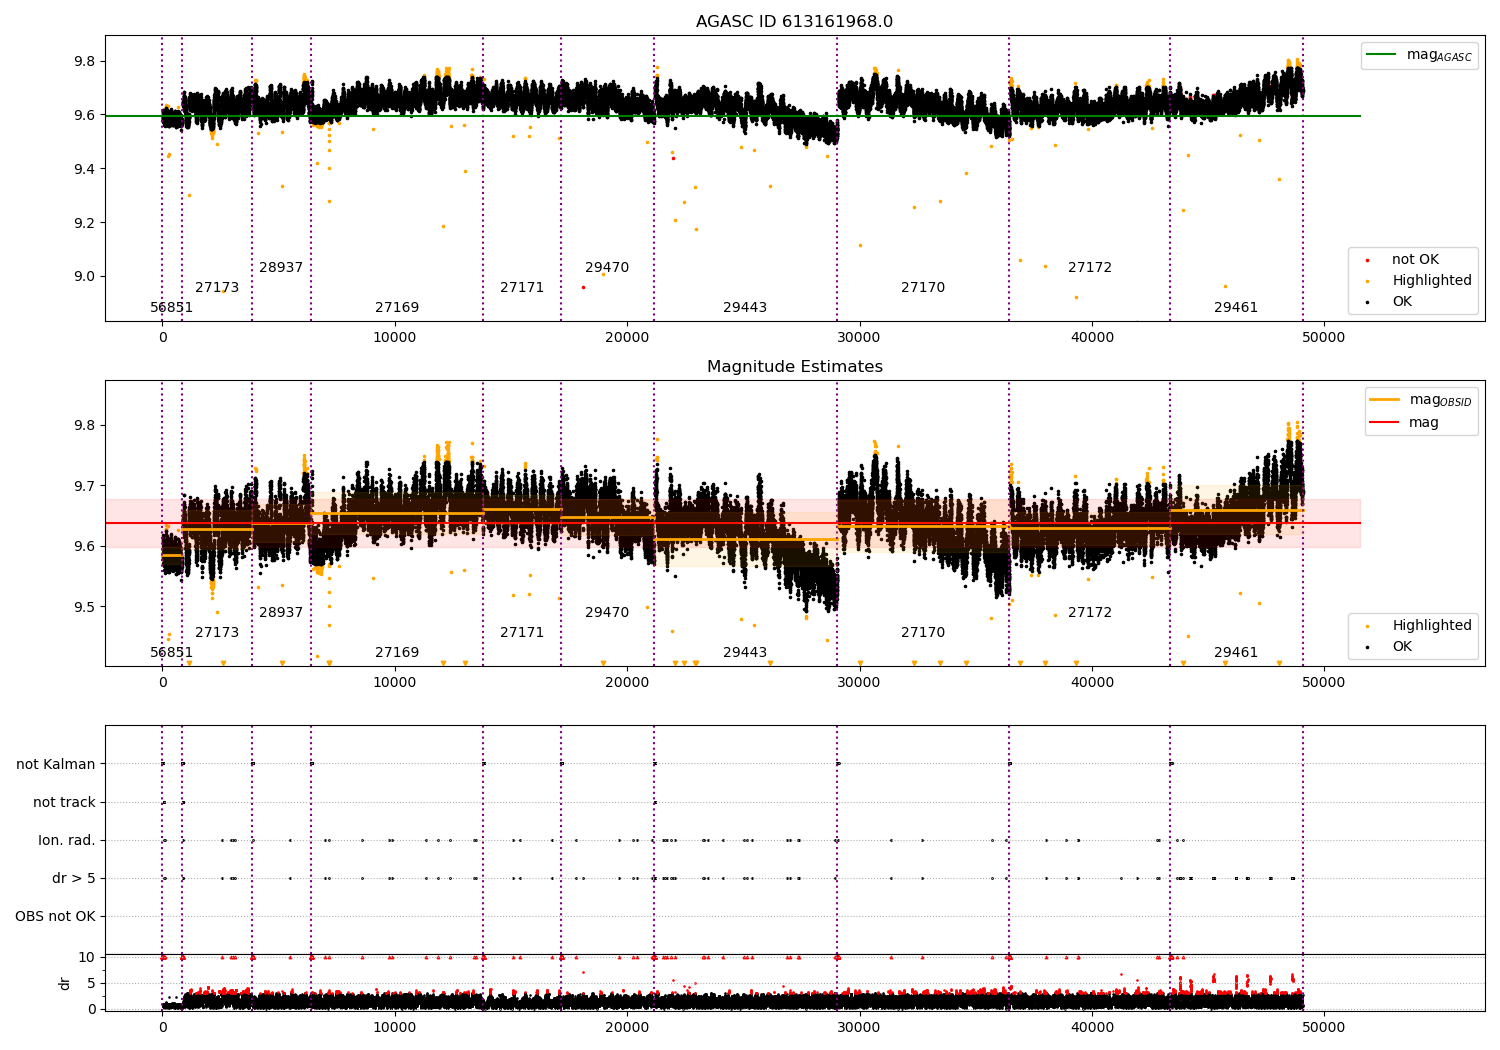Click 'not OK' legend entry in top plot
This screenshot has height=1050, width=1500.
[x=1415, y=260]
